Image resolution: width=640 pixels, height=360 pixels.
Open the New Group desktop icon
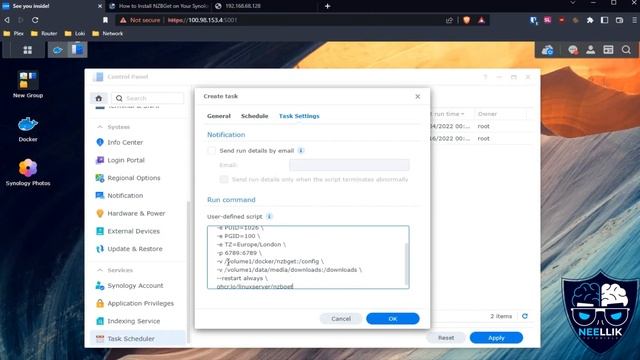coord(28,84)
